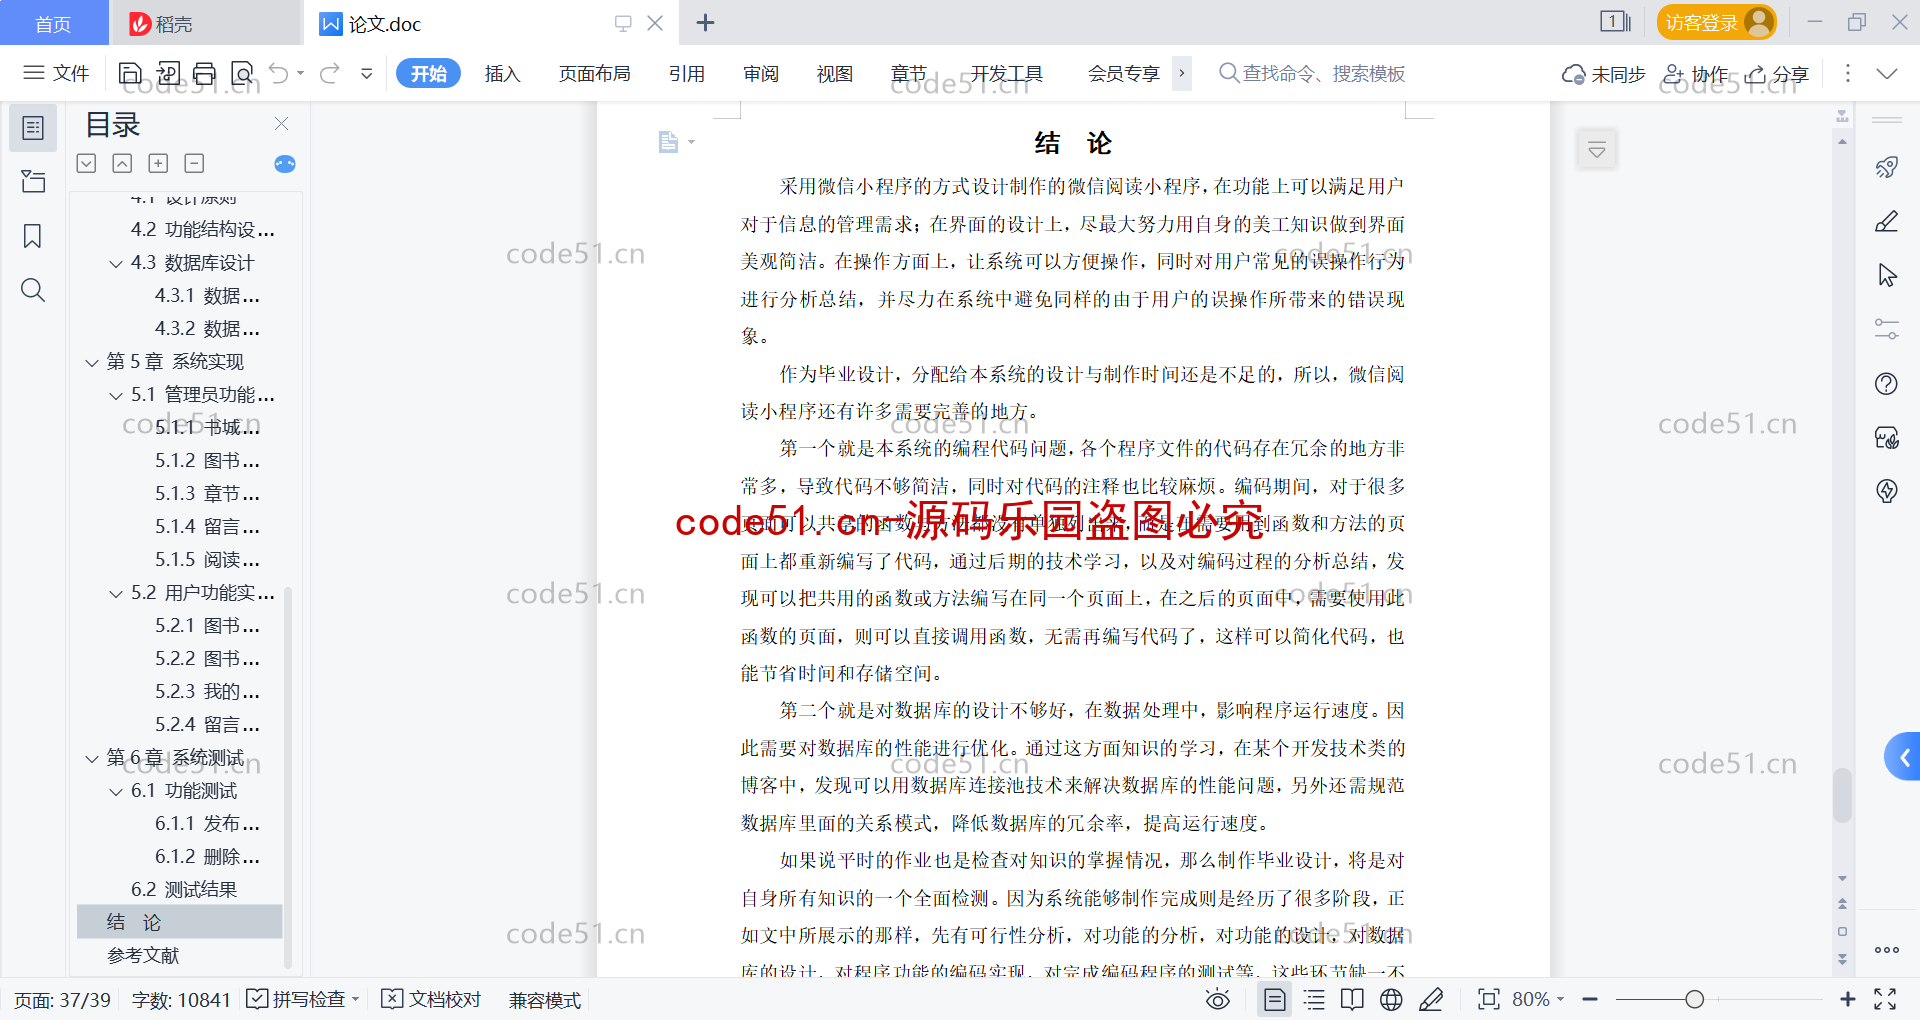This screenshot has width=1920, height=1020.
Task: Collapse the 4.3 数据库设计 section
Action: [x=116, y=264]
